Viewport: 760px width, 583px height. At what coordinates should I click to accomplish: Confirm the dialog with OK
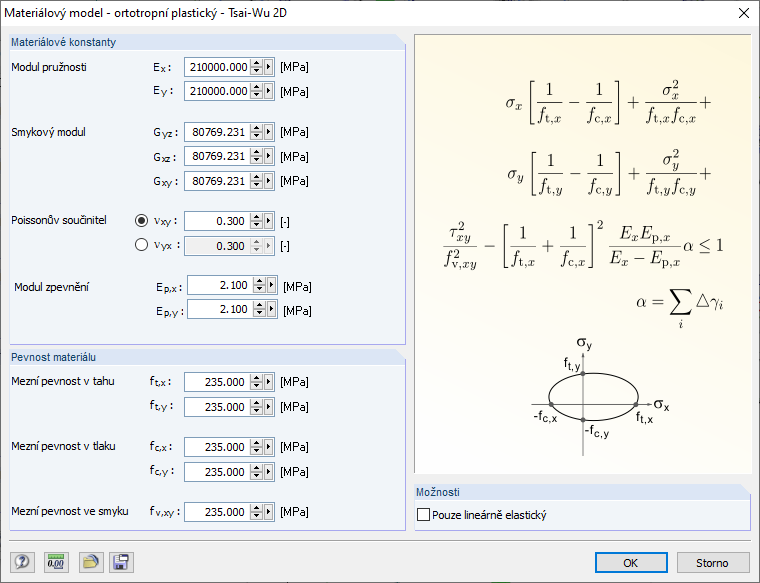tap(631, 563)
